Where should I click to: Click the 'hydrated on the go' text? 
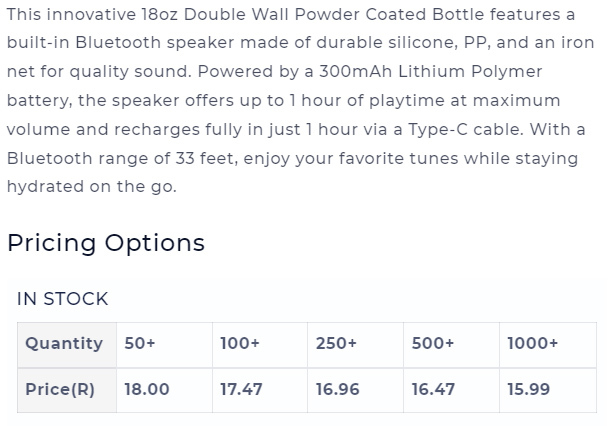pos(90,187)
